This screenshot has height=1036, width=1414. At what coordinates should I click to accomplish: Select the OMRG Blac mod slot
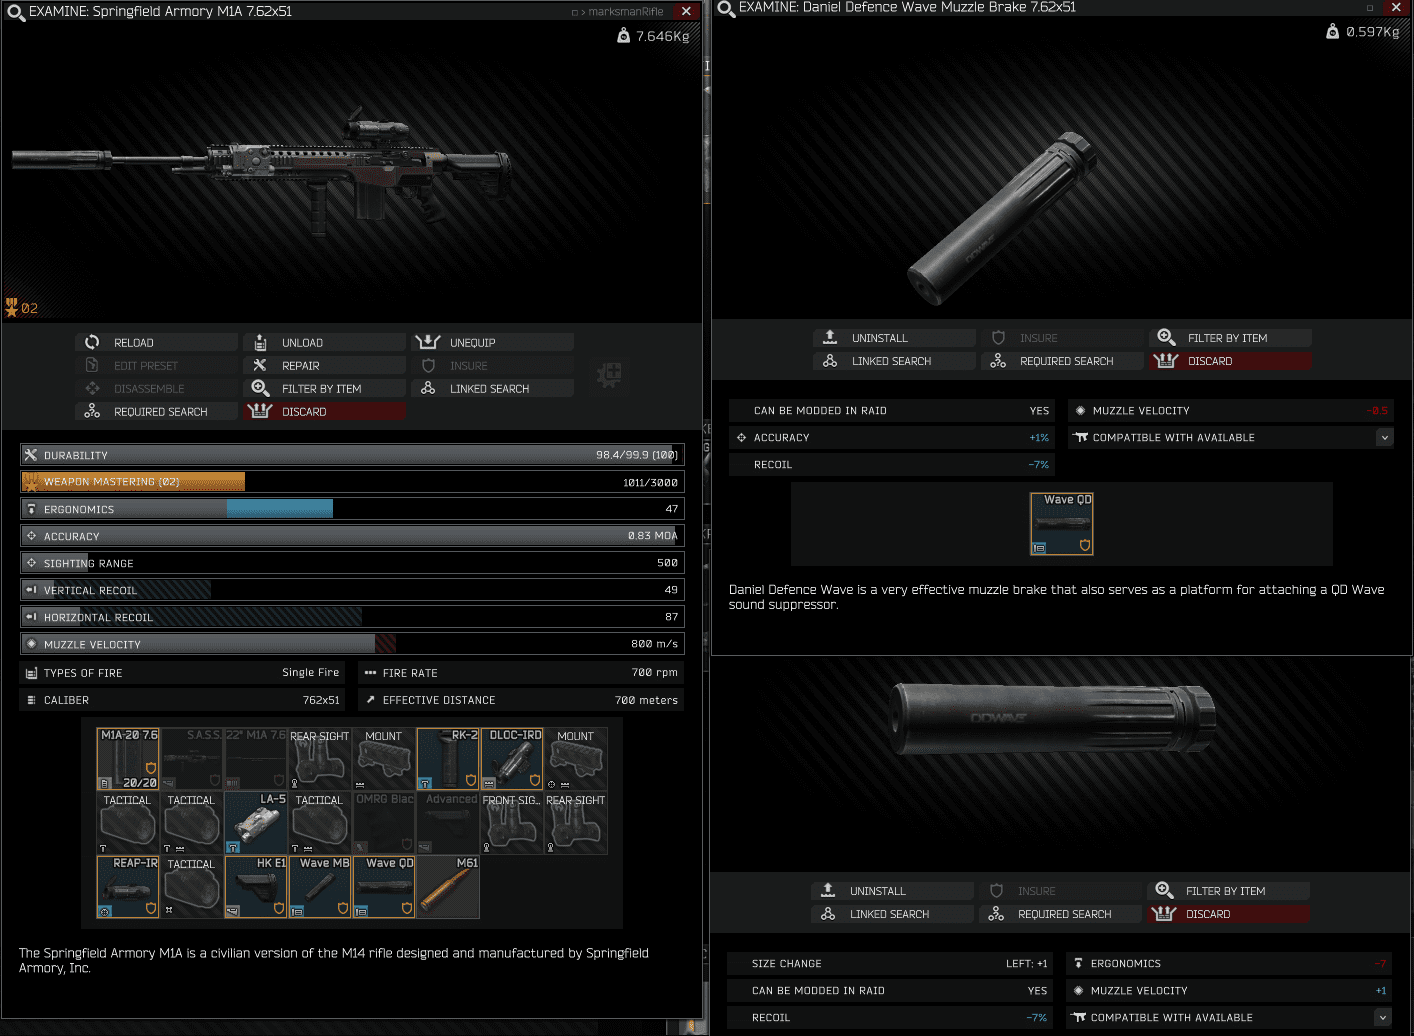(384, 823)
